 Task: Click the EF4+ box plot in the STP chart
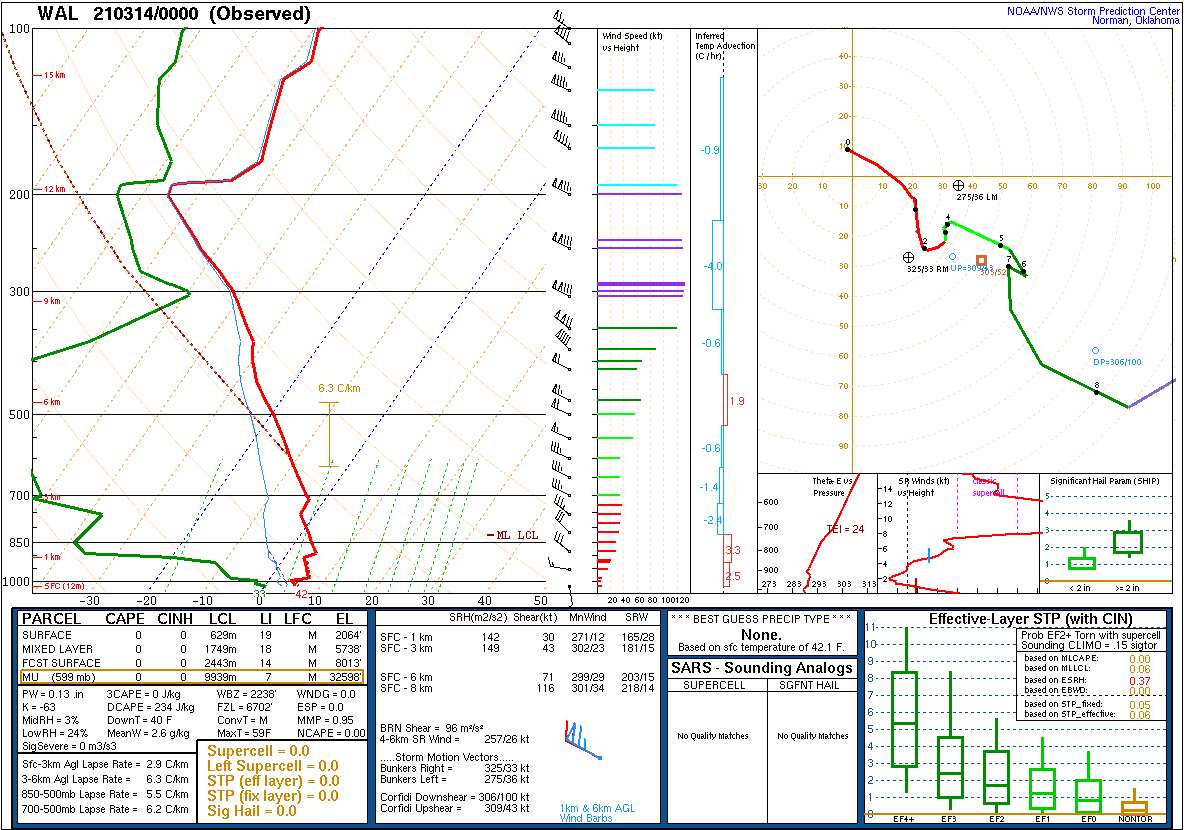tap(905, 710)
